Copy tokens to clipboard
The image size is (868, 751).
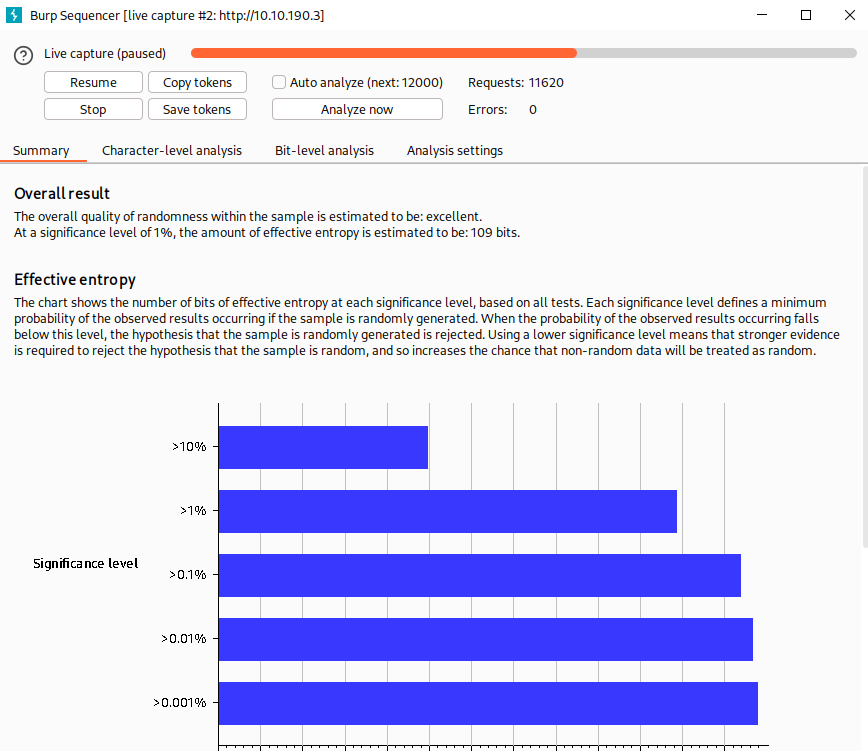coord(197,82)
